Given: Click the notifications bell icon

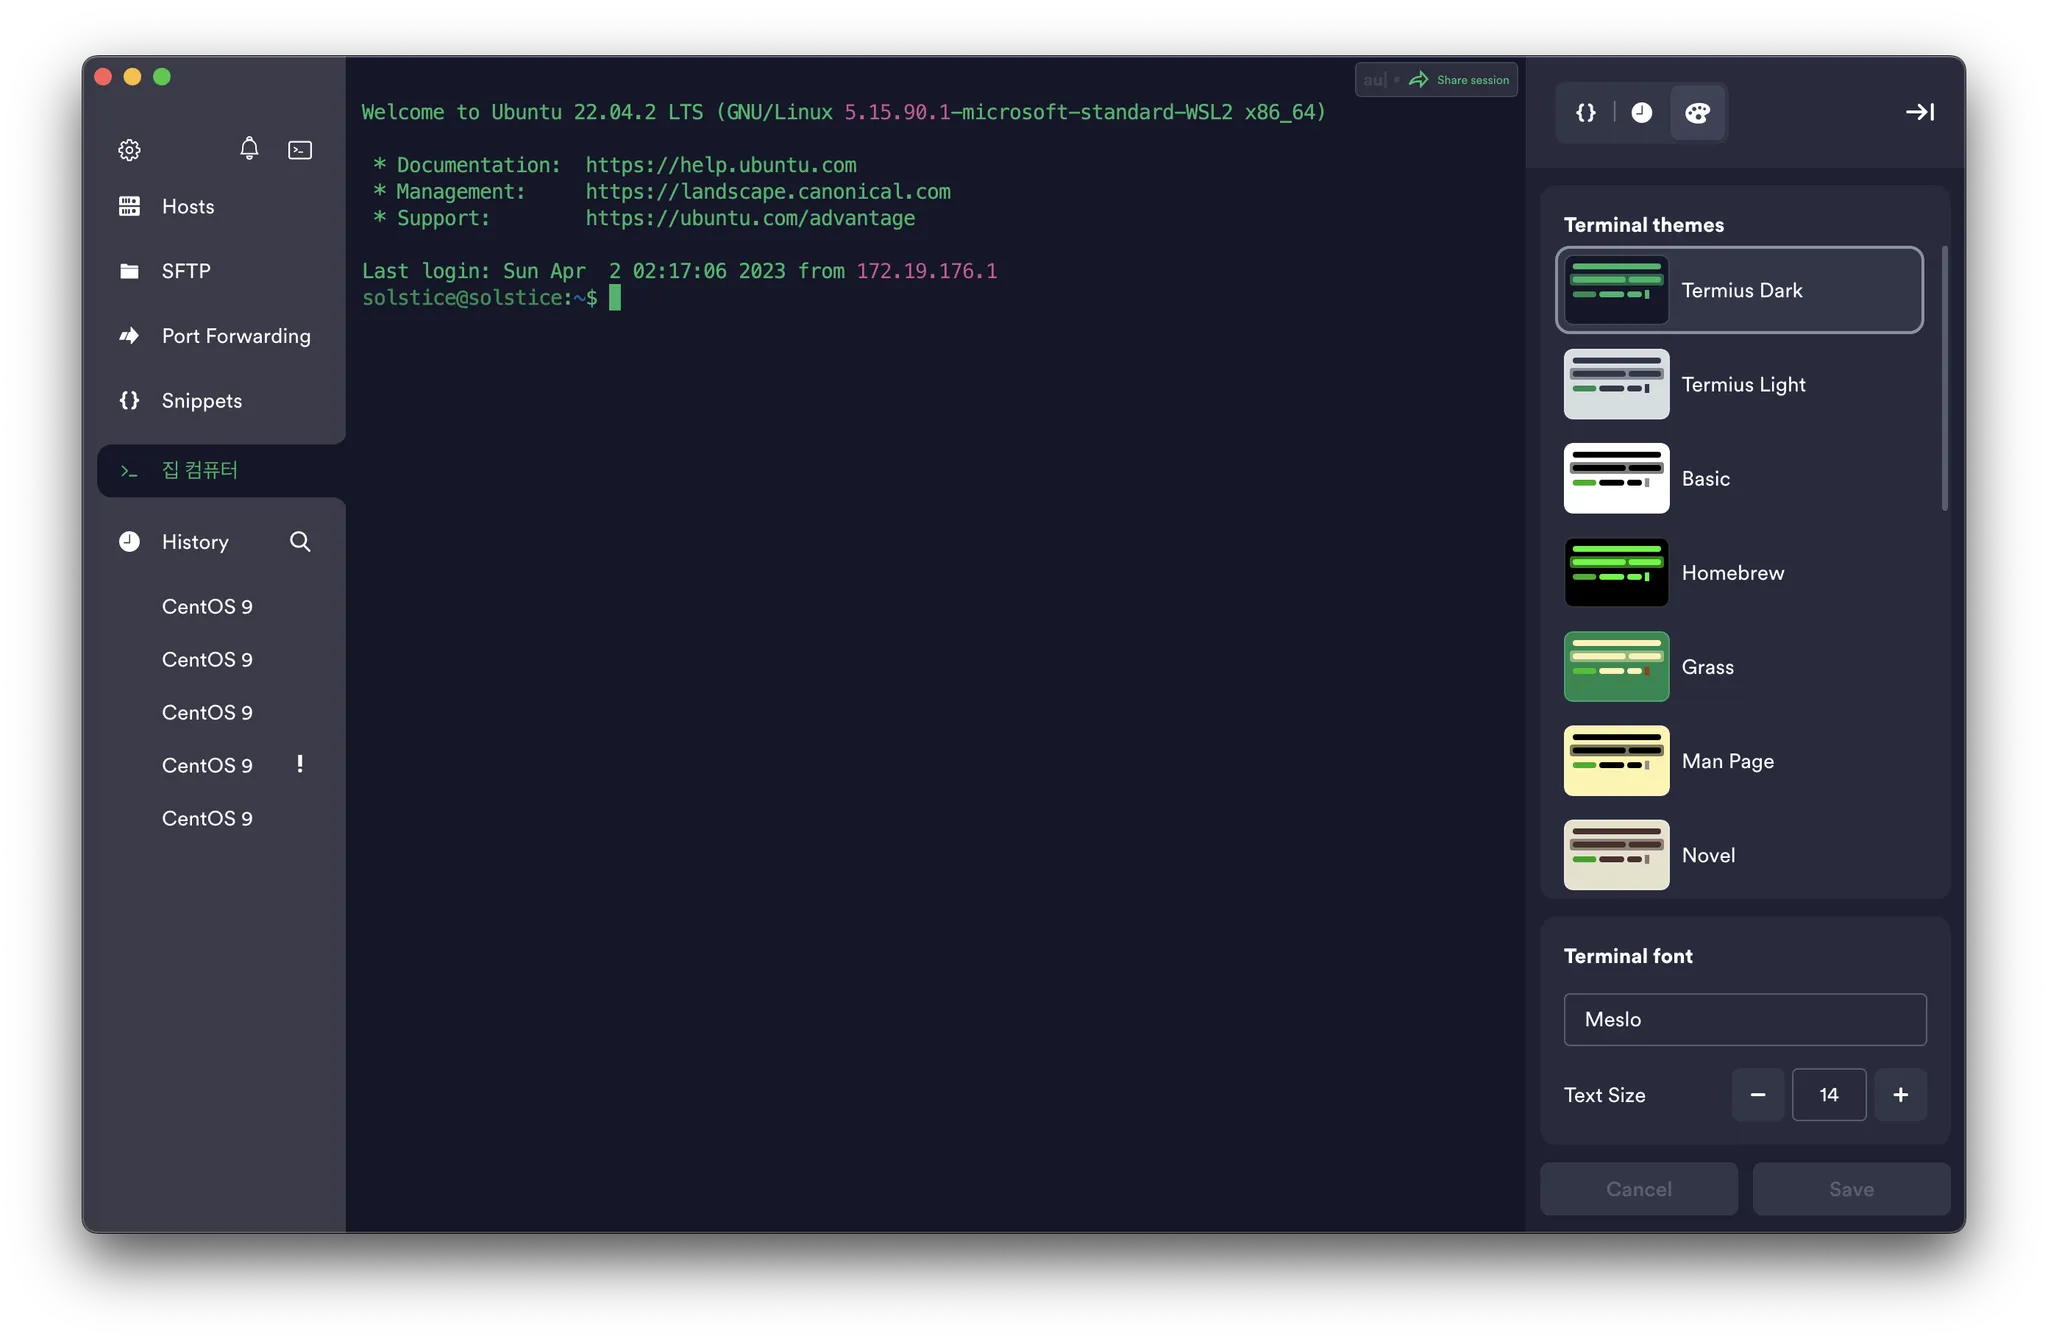Looking at the screenshot, I should click(249, 149).
